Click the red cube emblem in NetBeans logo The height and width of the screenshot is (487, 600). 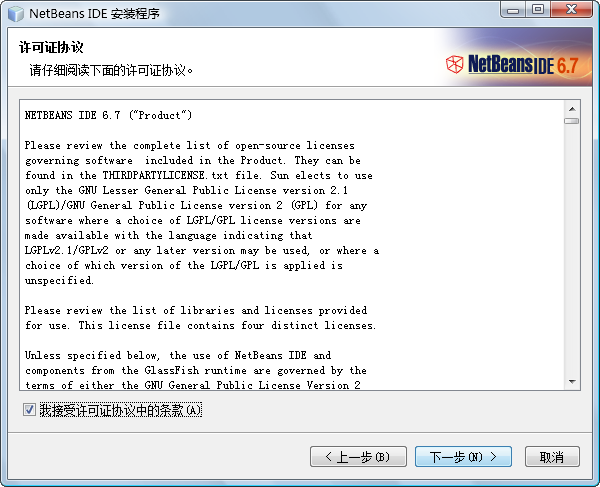coord(454,64)
